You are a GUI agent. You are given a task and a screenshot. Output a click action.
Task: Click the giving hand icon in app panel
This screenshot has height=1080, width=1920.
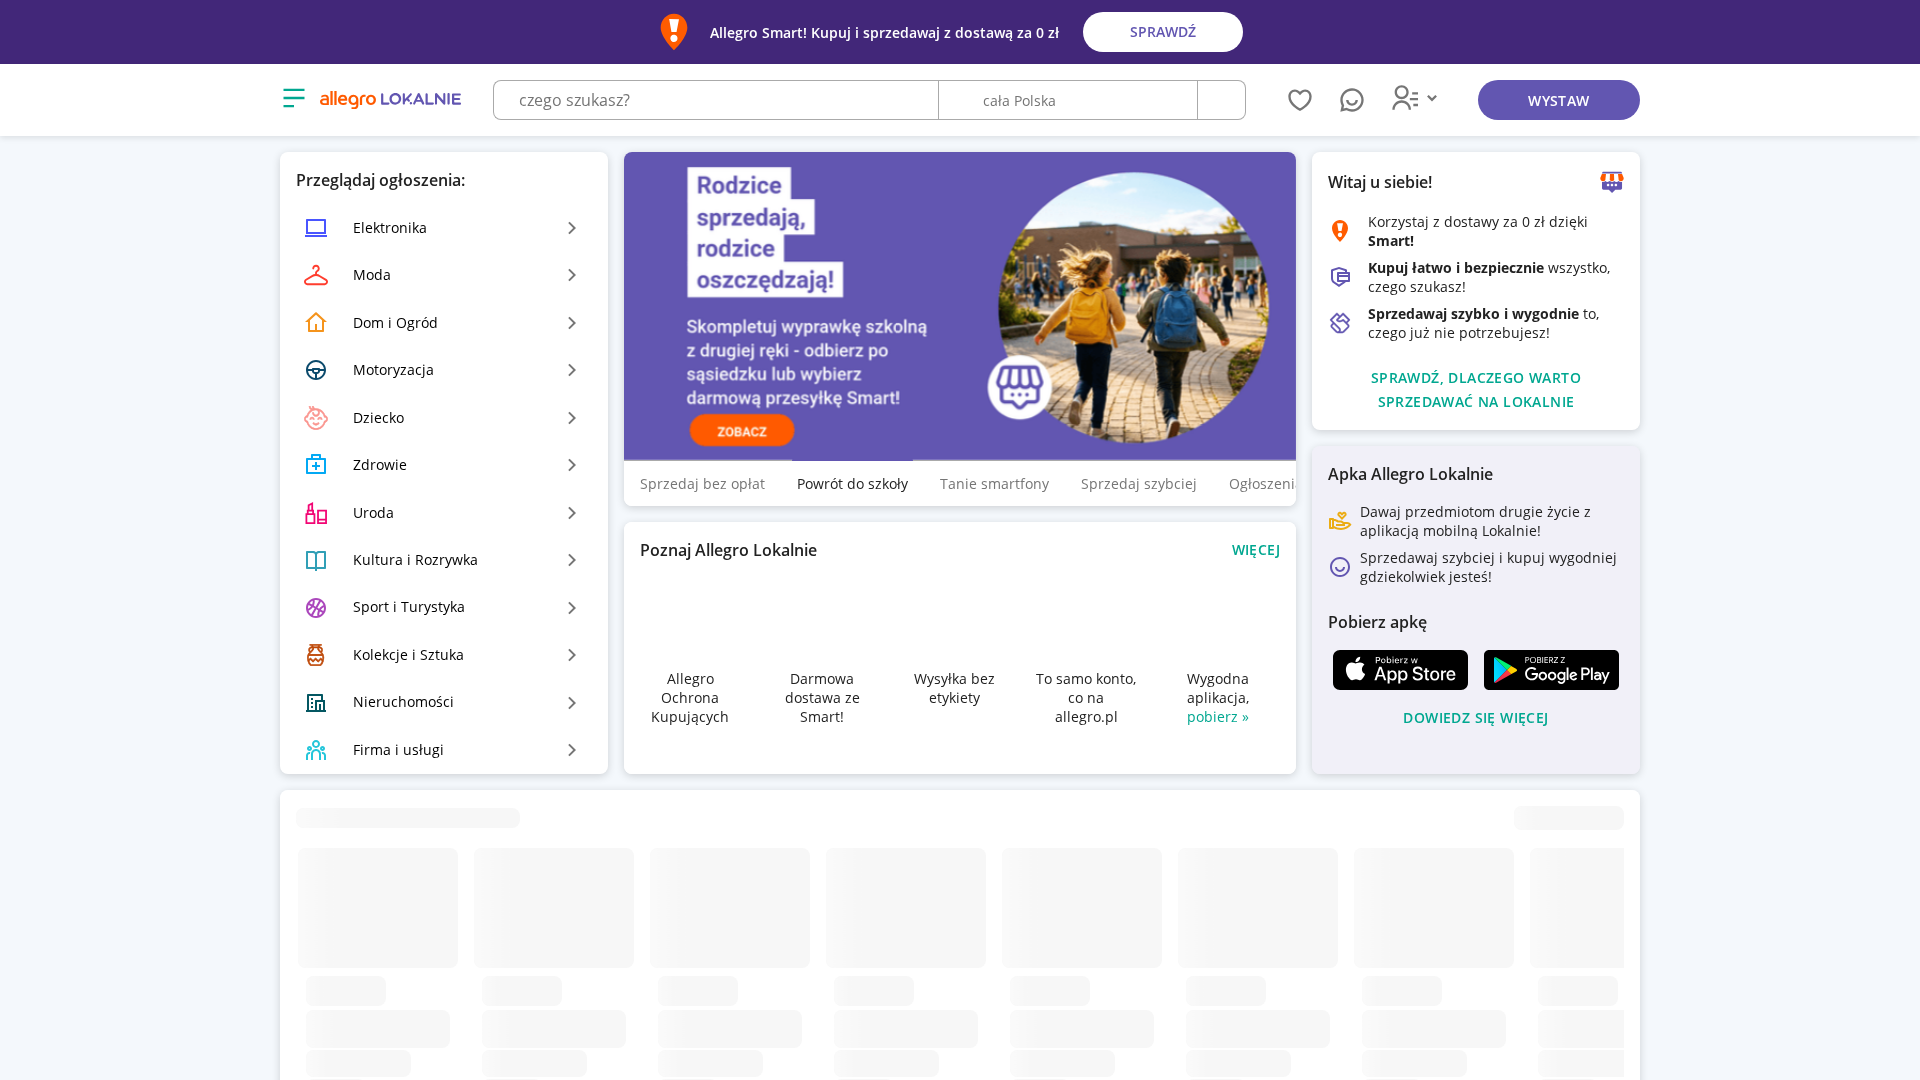click(x=1340, y=521)
